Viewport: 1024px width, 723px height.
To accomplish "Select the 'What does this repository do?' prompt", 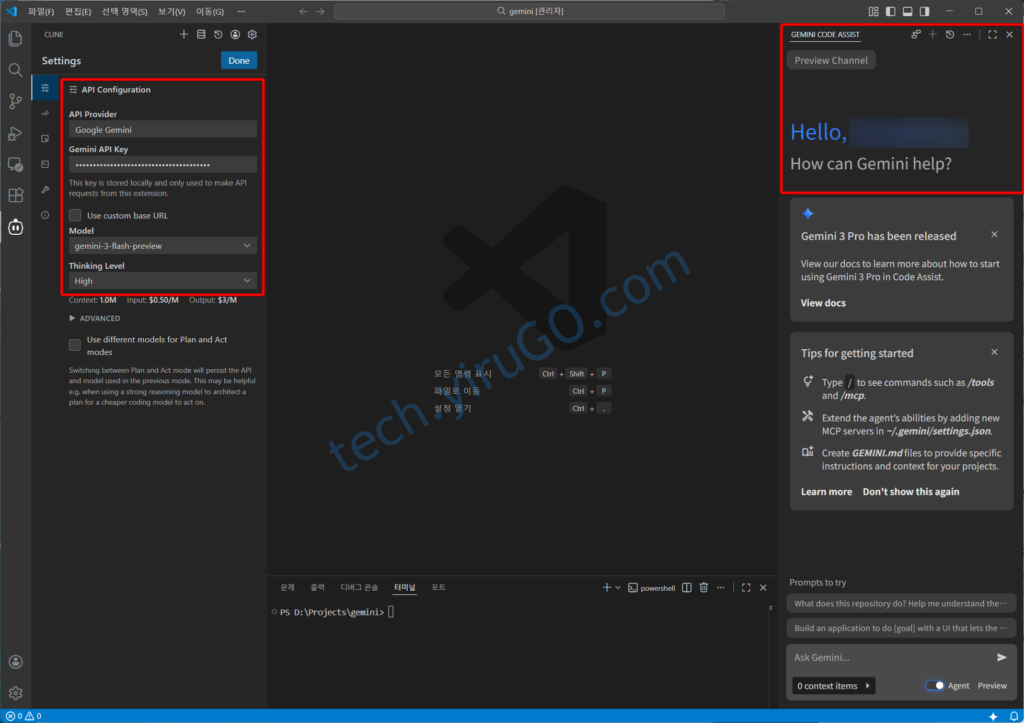I will (901, 603).
